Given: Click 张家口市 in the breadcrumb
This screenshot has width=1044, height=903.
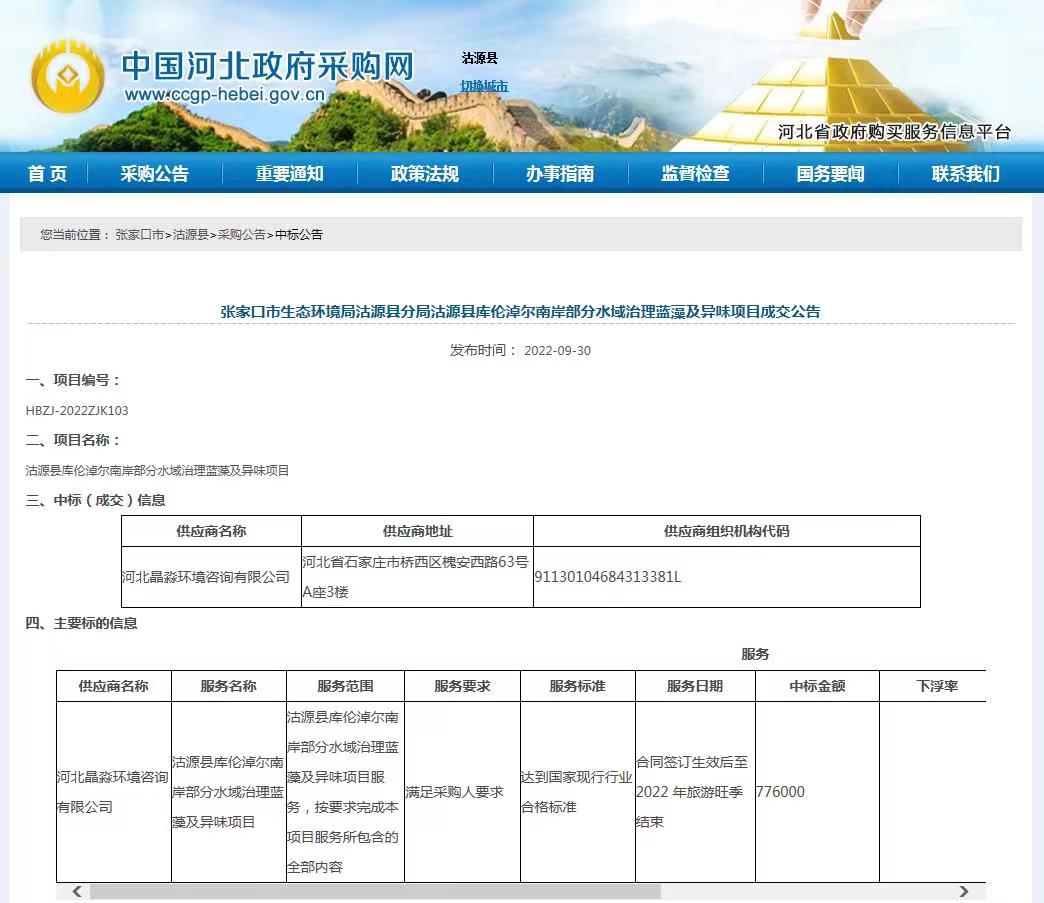Looking at the screenshot, I should pyautogui.click(x=140, y=234).
